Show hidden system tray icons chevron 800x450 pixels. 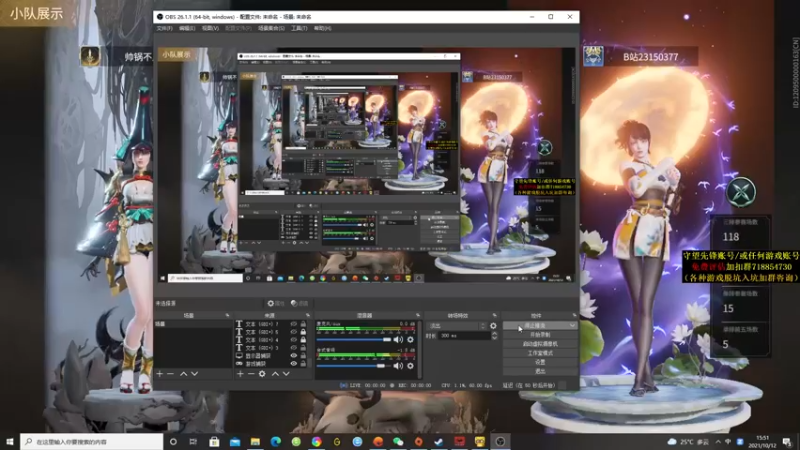pos(718,442)
